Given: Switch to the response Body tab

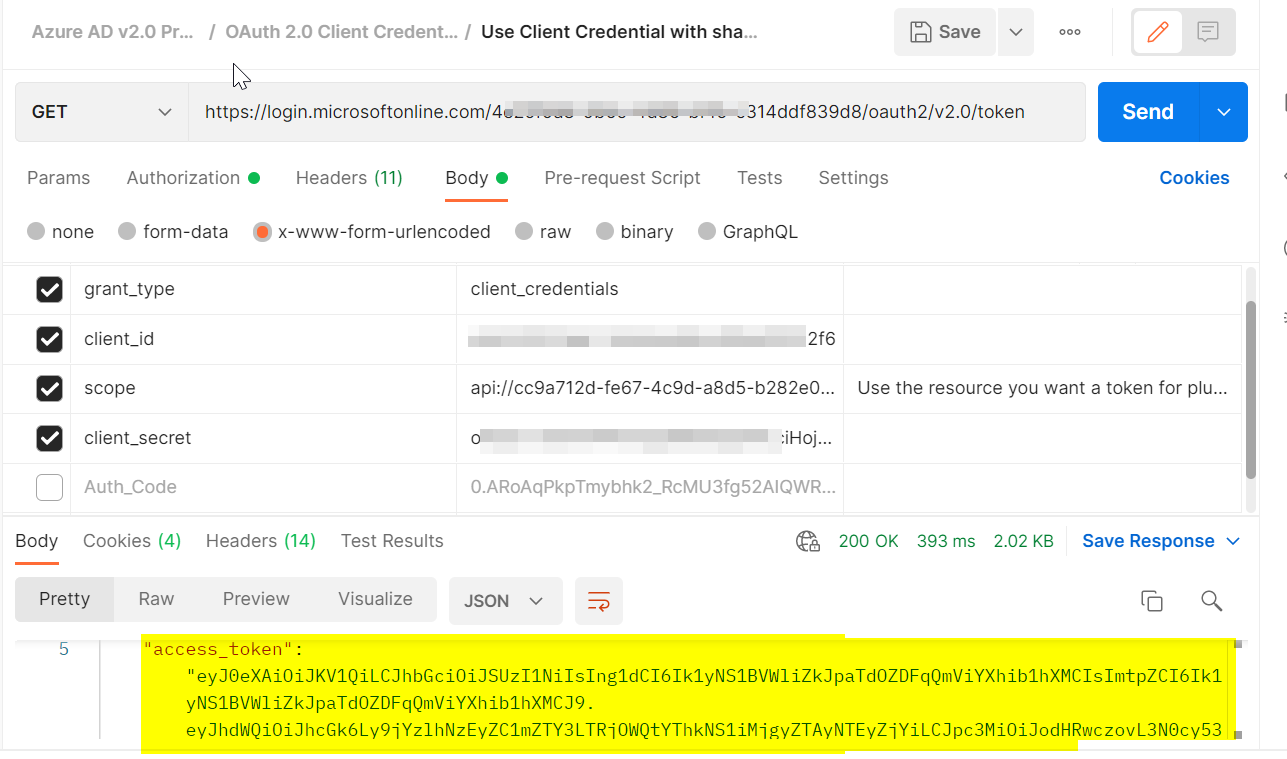Looking at the screenshot, I should (x=36, y=541).
